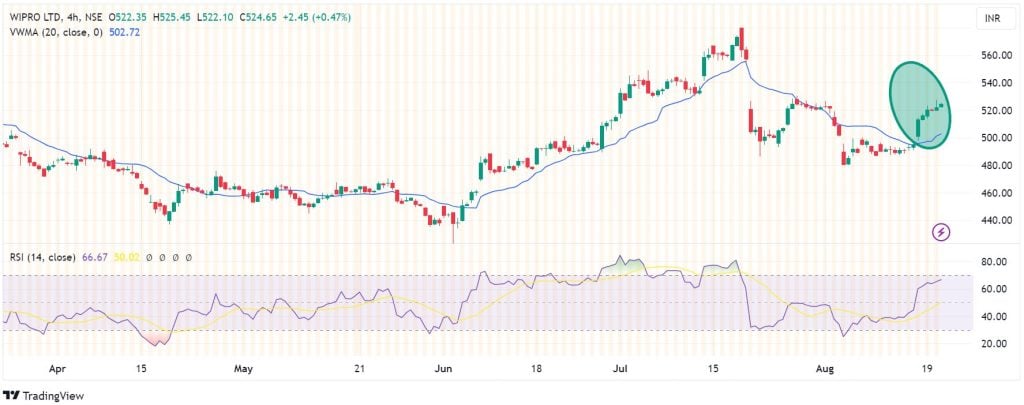Viewport: 1024px width, 405px height.
Task: Click the purple lightning bolt icon
Action: 942,231
